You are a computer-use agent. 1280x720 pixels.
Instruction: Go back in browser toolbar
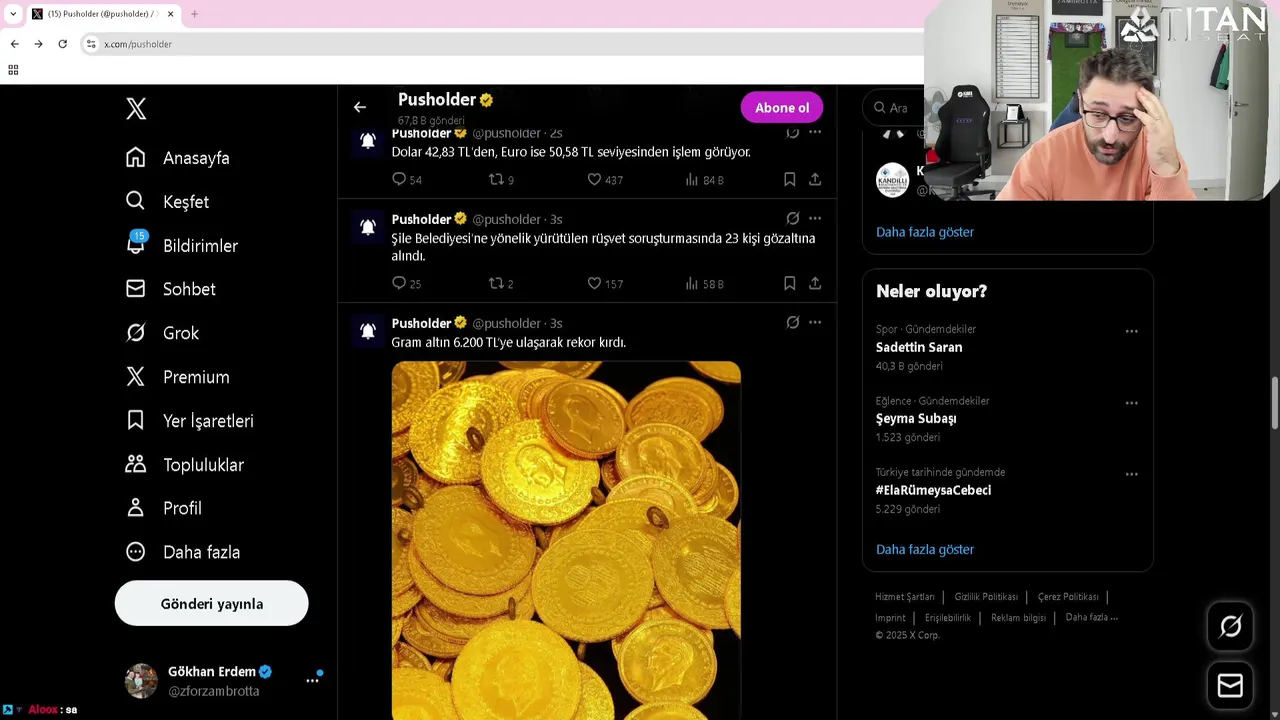coord(14,44)
